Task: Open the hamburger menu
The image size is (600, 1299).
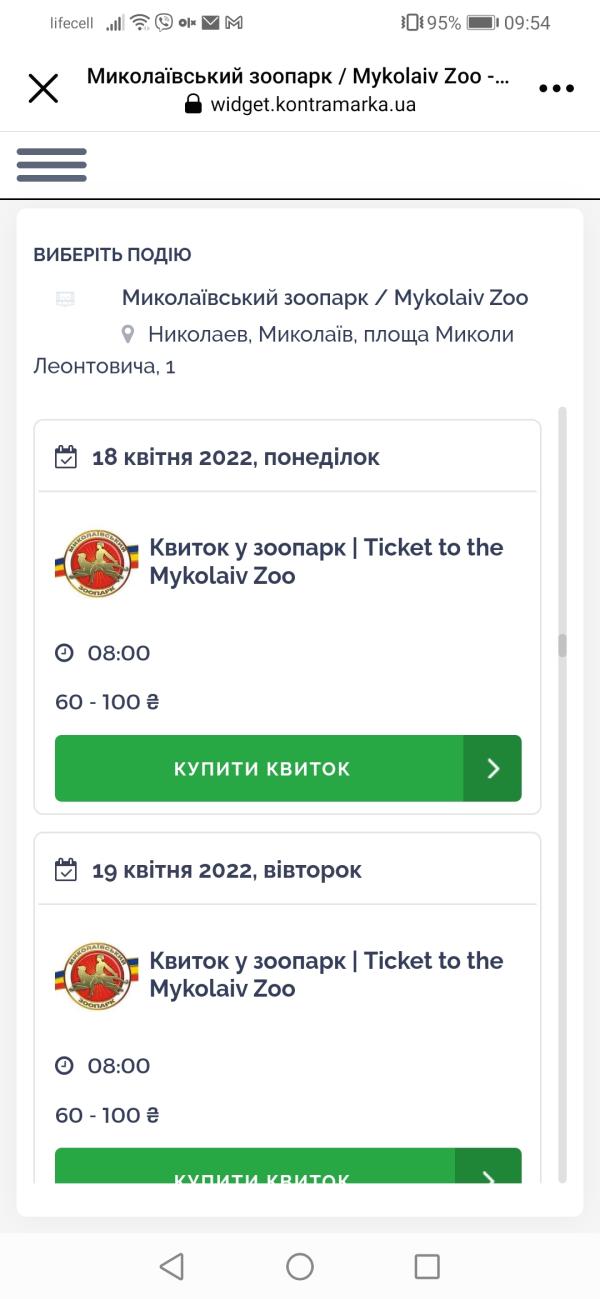Action: (x=51, y=163)
